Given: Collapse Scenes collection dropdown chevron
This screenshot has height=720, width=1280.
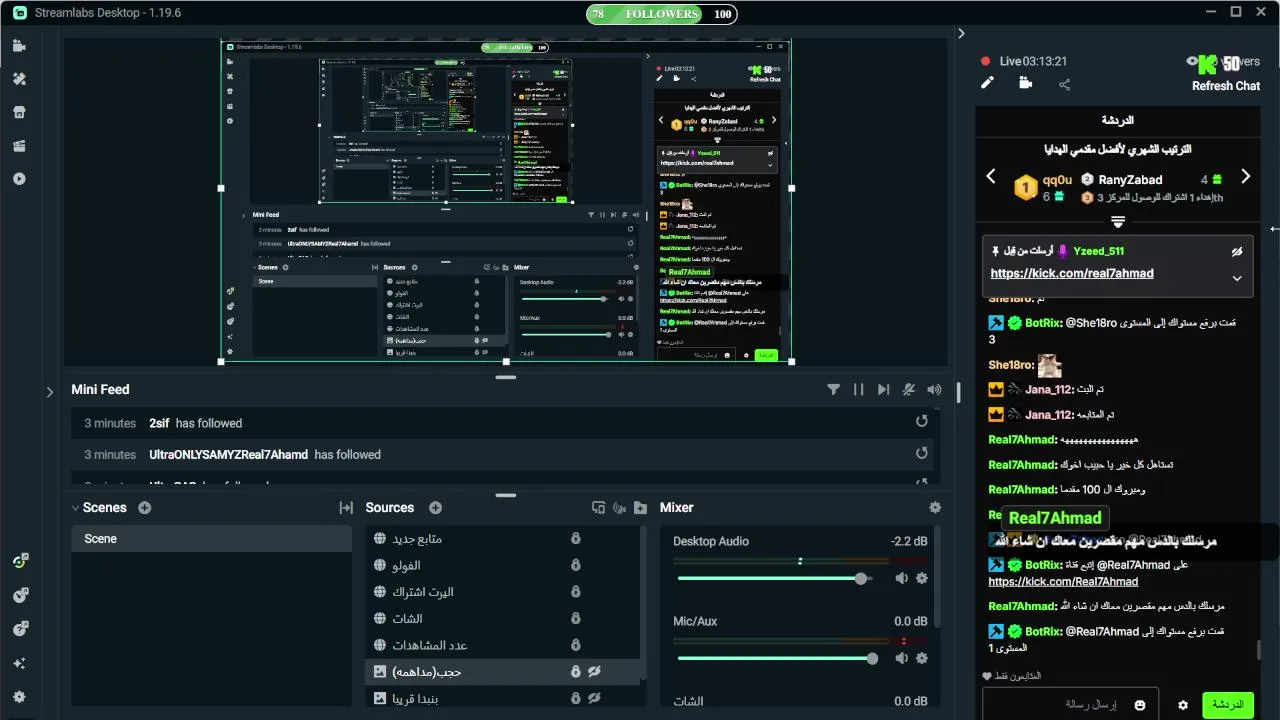Looking at the screenshot, I should pos(75,508).
